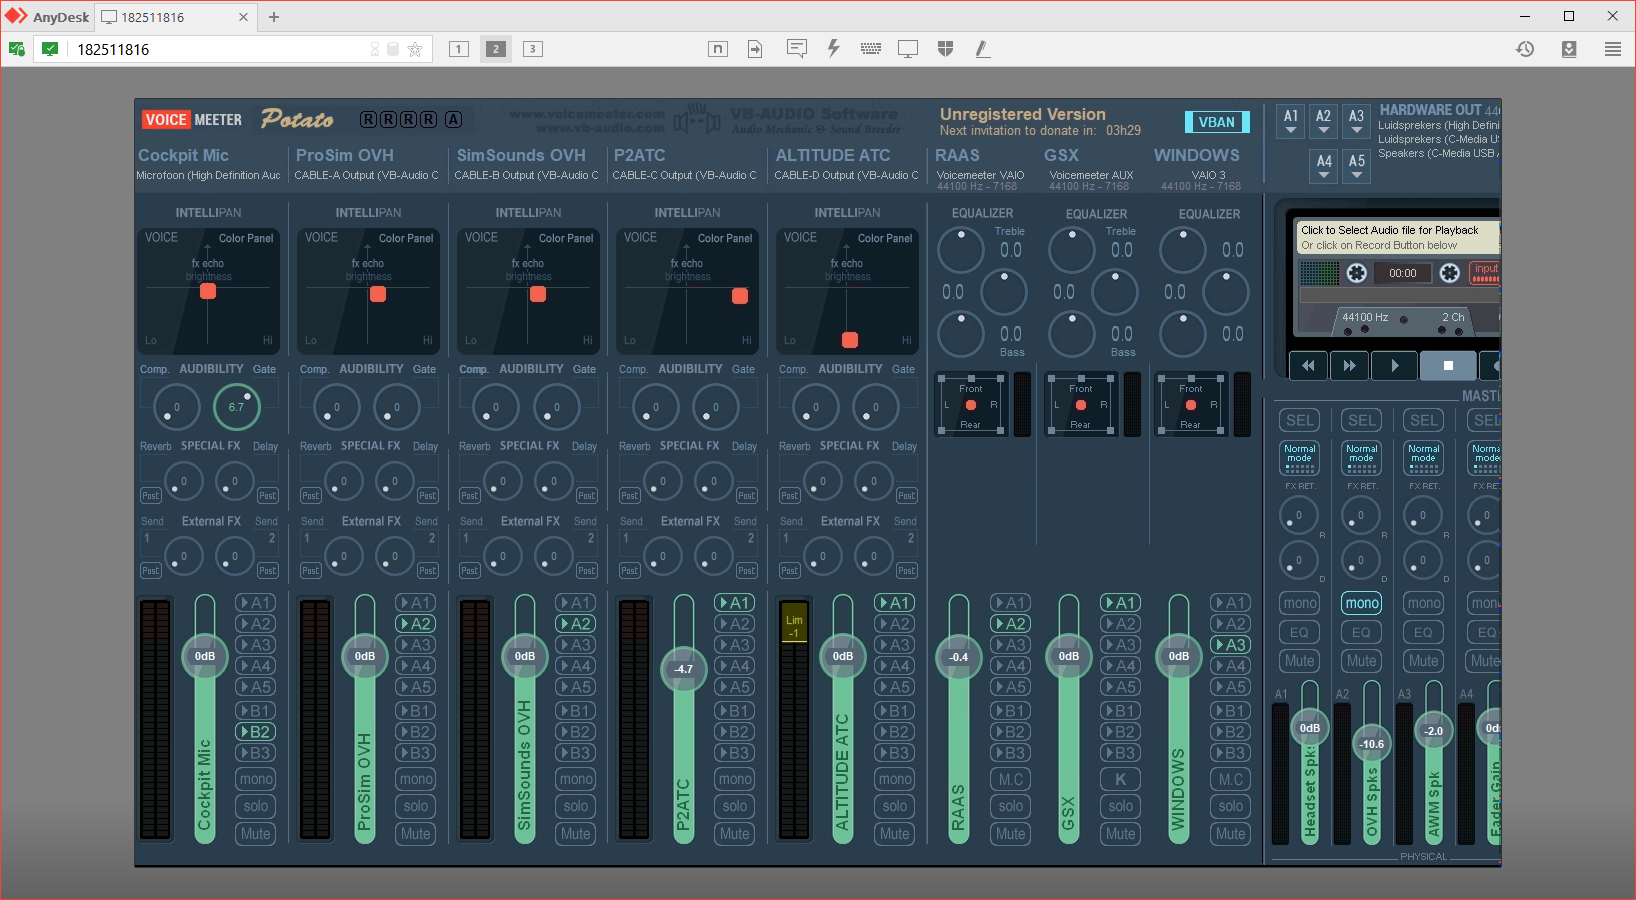The width and height of the screenshot is (1636, 900).
Task: Select remote monitor 1
Action: tap(459, 49)
